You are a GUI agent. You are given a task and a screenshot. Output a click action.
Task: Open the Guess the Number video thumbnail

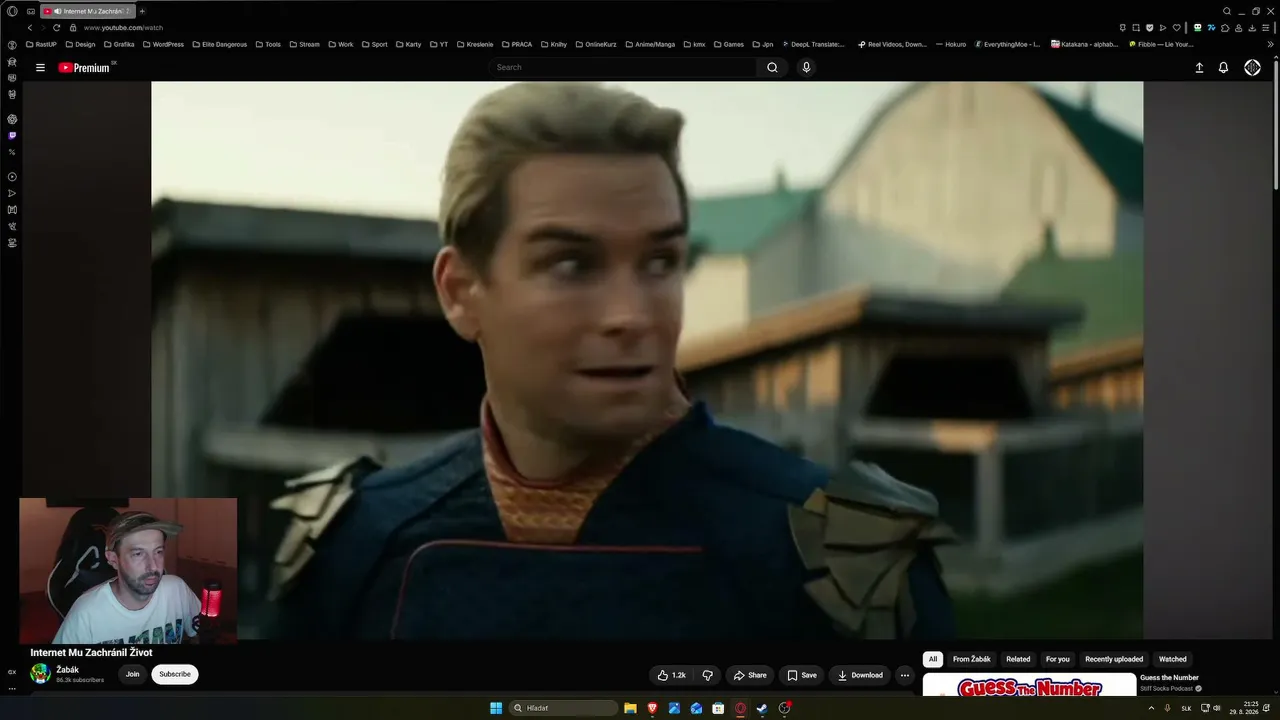[x=1029, y=684]
